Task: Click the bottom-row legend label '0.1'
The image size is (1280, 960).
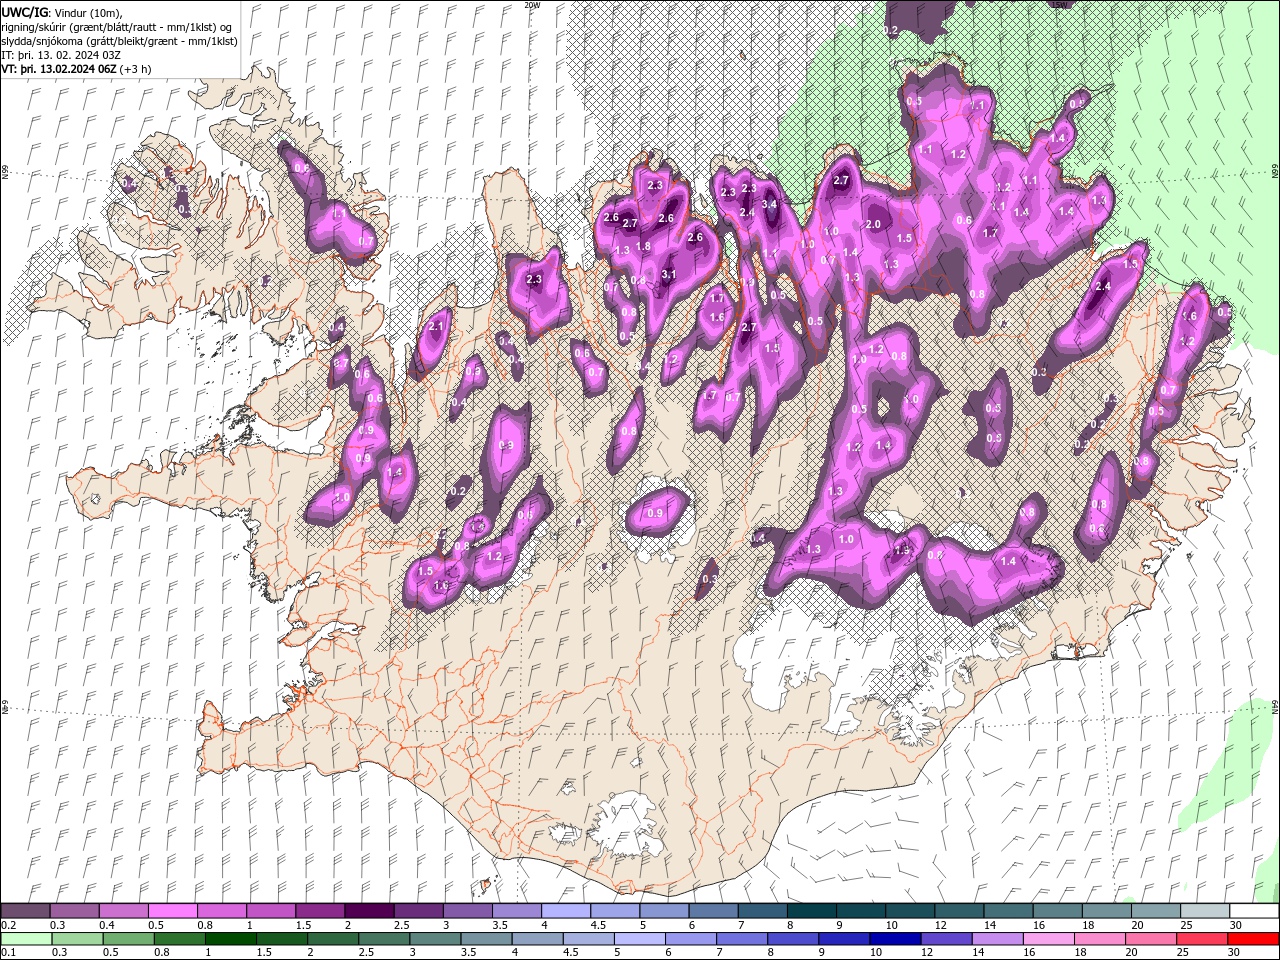Action: 8,953
